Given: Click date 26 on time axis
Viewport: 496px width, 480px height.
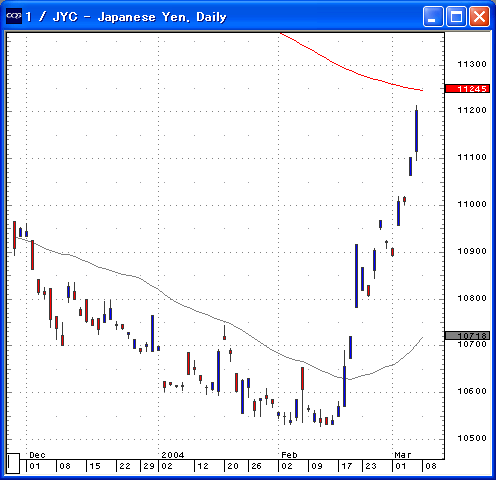Looking at the screenshot, I should pyautogui.click(x=256, y=466).
